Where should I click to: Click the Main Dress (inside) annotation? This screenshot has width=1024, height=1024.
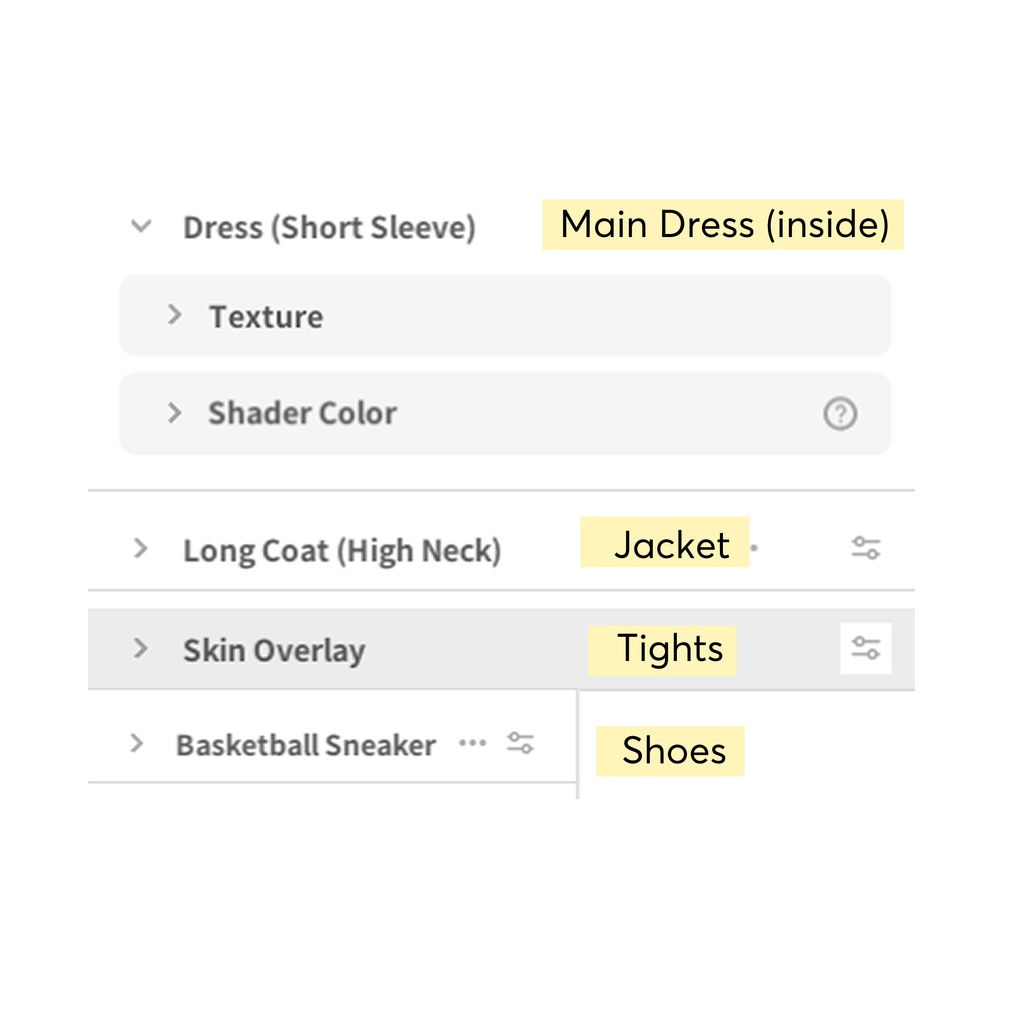(724, 224)
